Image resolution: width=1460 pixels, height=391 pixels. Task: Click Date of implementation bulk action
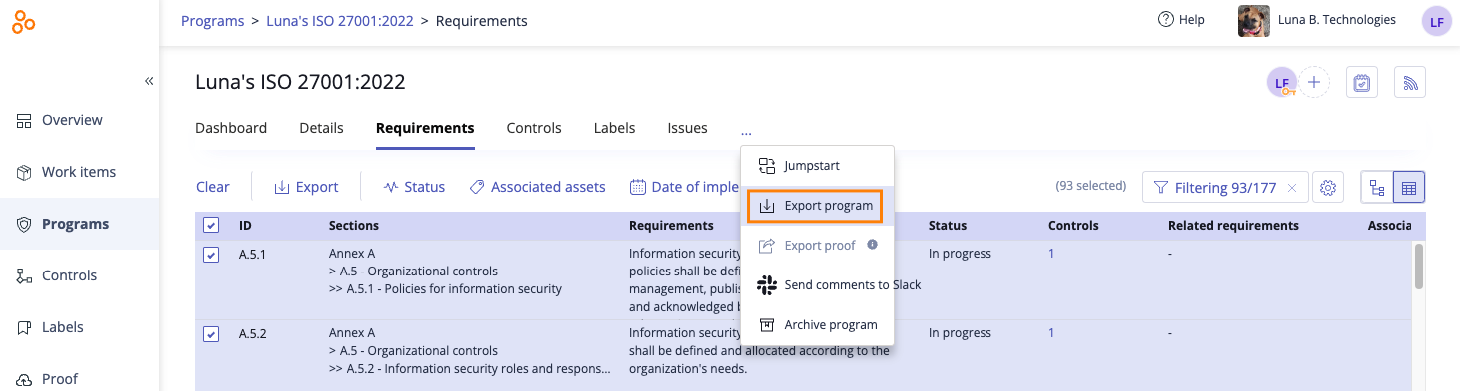684,187
